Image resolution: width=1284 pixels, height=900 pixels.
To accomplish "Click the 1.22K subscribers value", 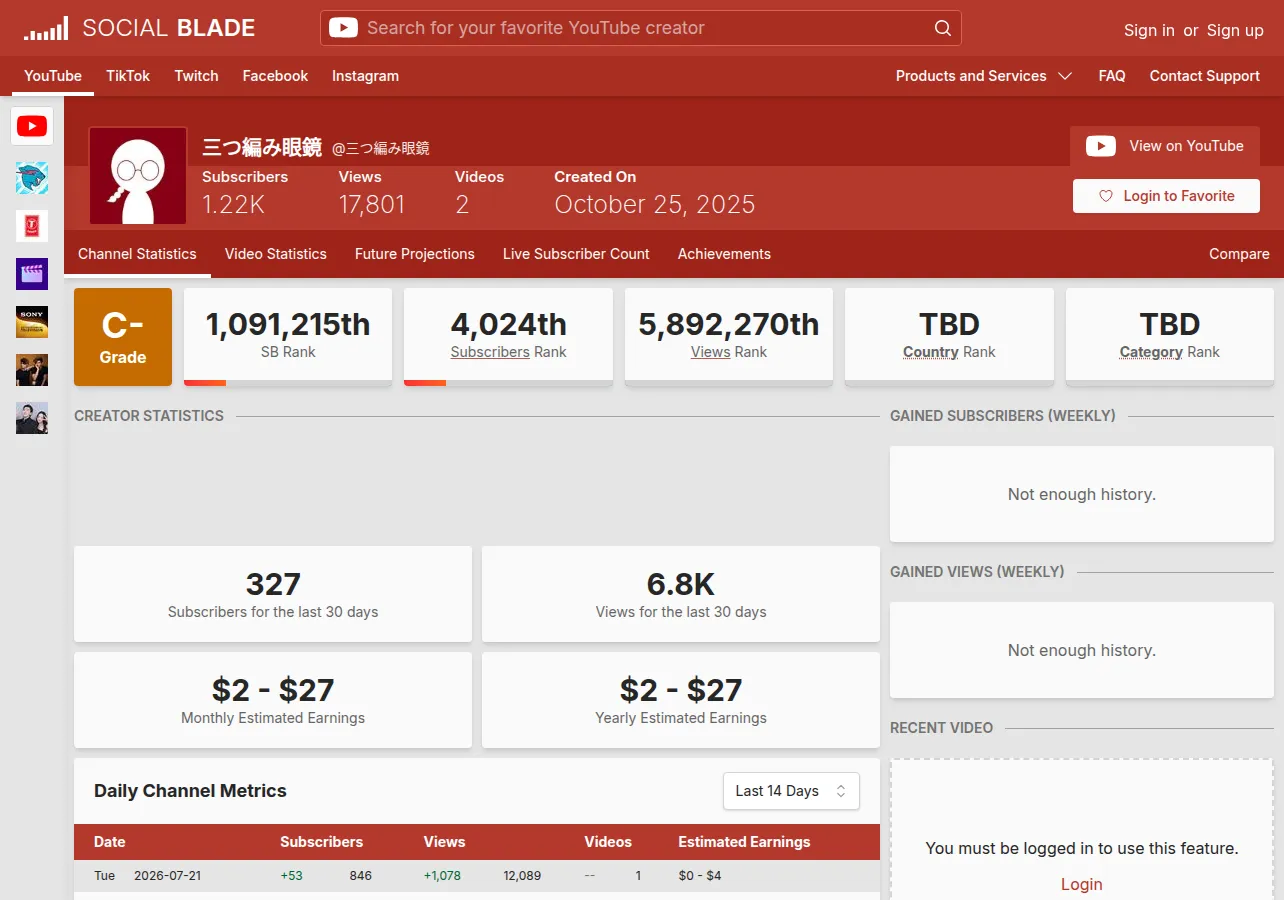I will 233,205.
